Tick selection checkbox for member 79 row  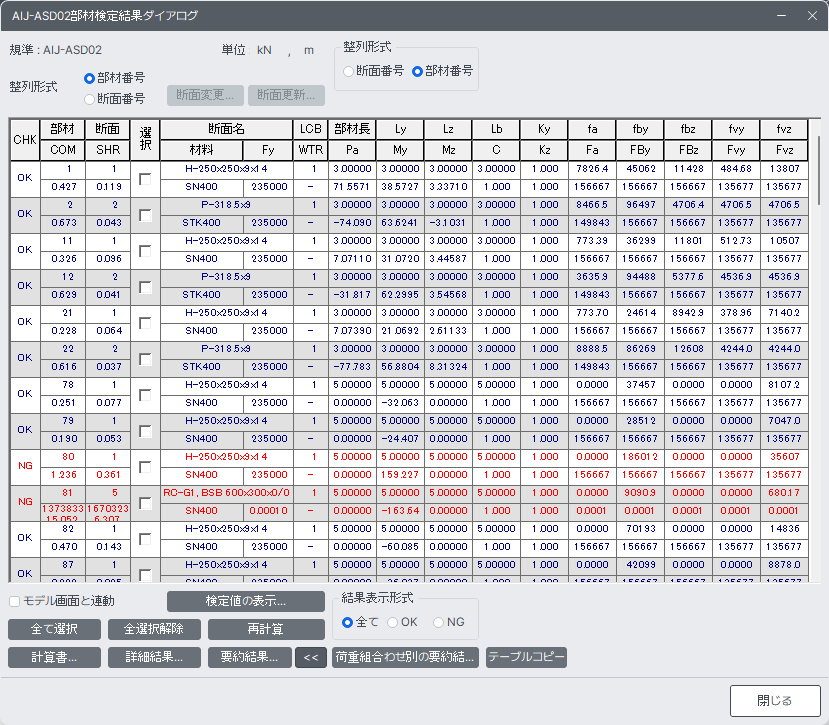(x=145, y=430)
